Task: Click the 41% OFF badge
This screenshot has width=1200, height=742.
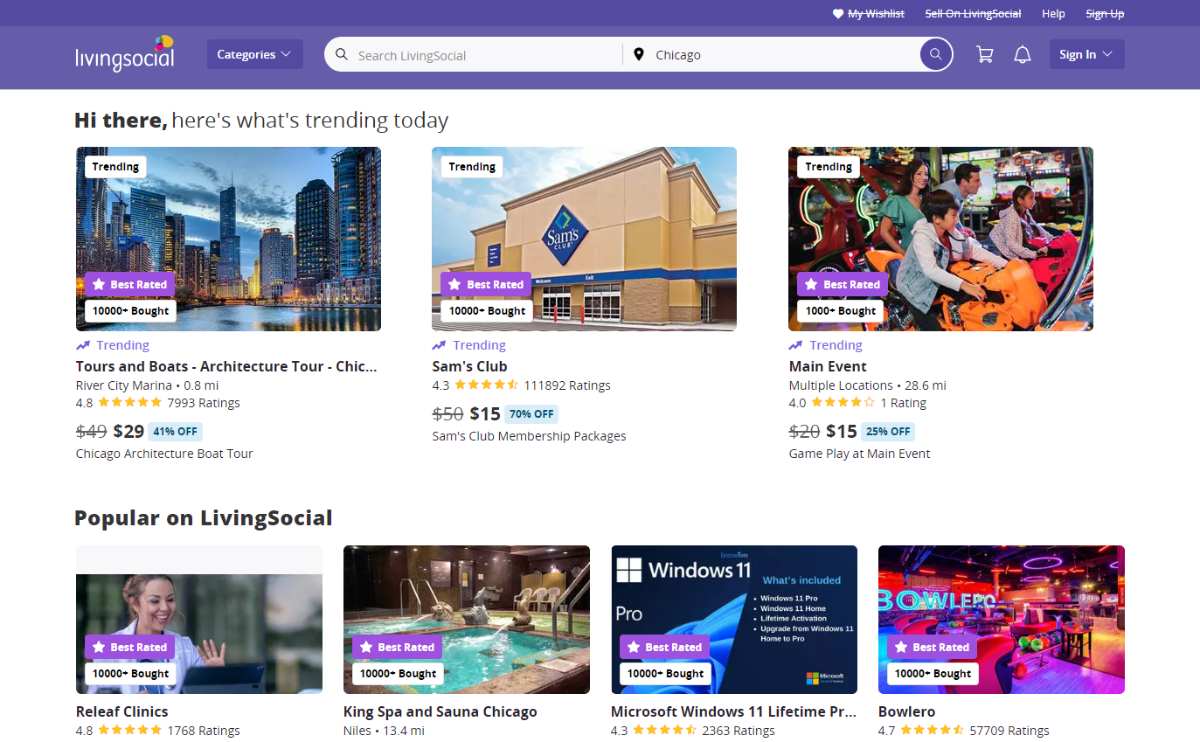Action: pos(175,432)
